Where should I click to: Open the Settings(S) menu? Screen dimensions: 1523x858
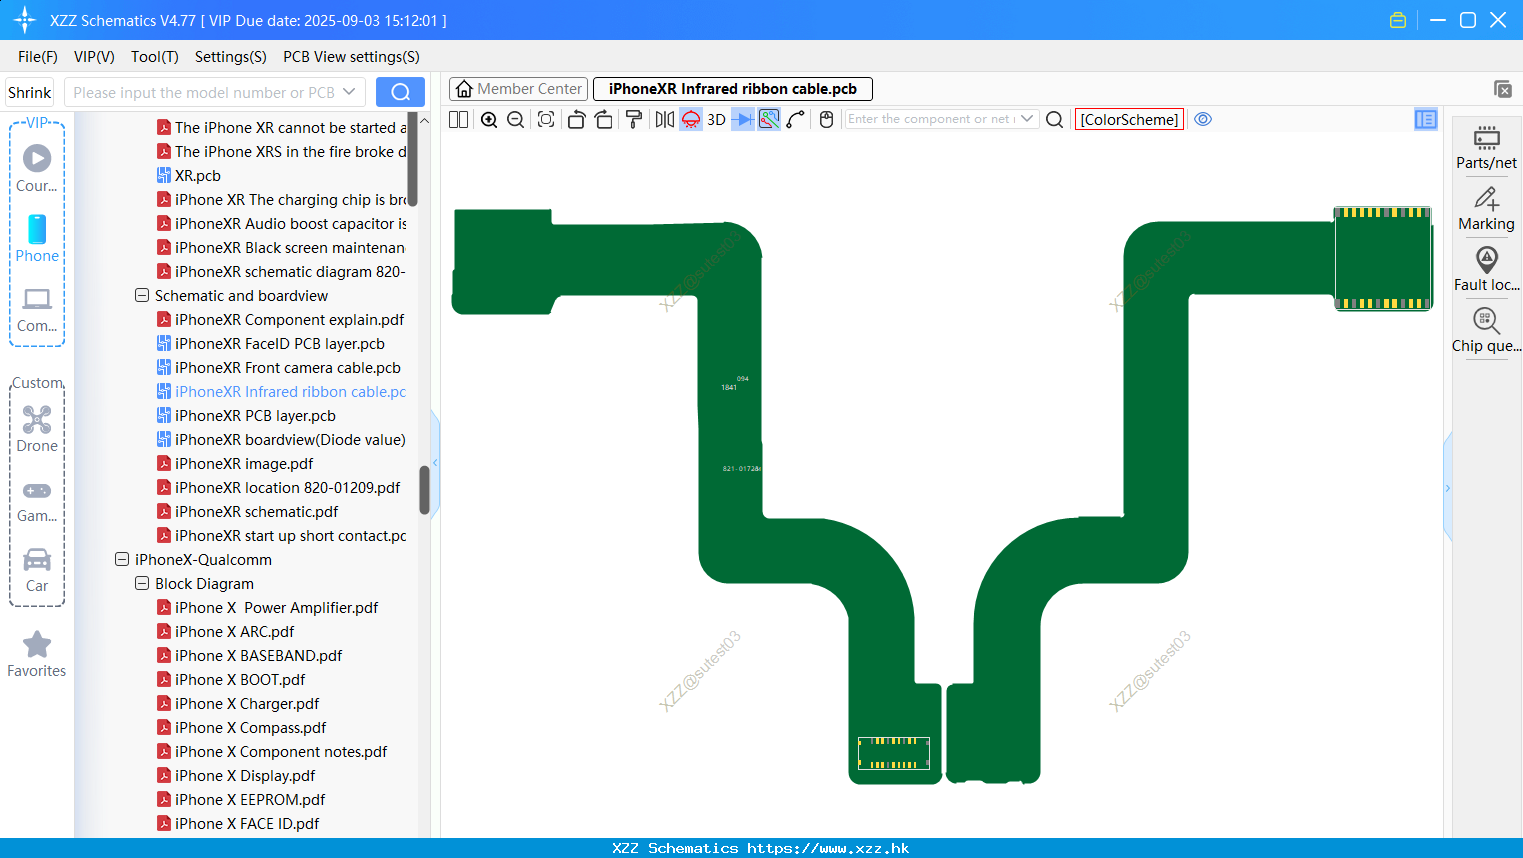click(231, 57)
